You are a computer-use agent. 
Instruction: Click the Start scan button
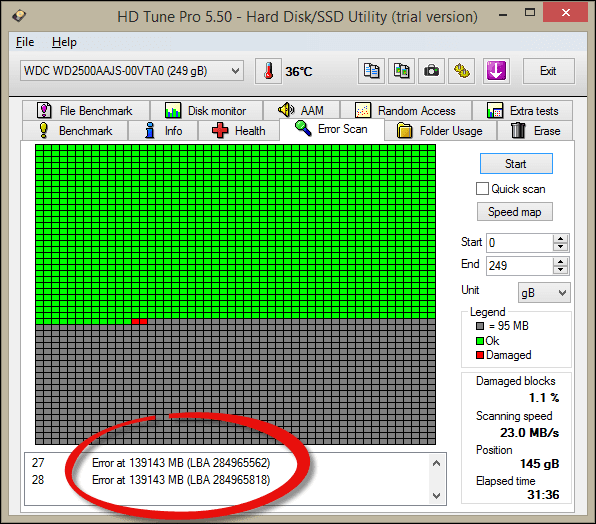[x=516, y=164]
